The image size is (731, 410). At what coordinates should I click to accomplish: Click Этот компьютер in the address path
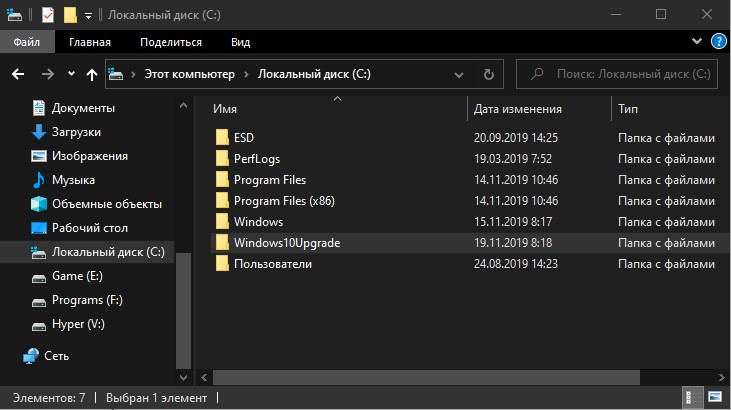(189, 74)
